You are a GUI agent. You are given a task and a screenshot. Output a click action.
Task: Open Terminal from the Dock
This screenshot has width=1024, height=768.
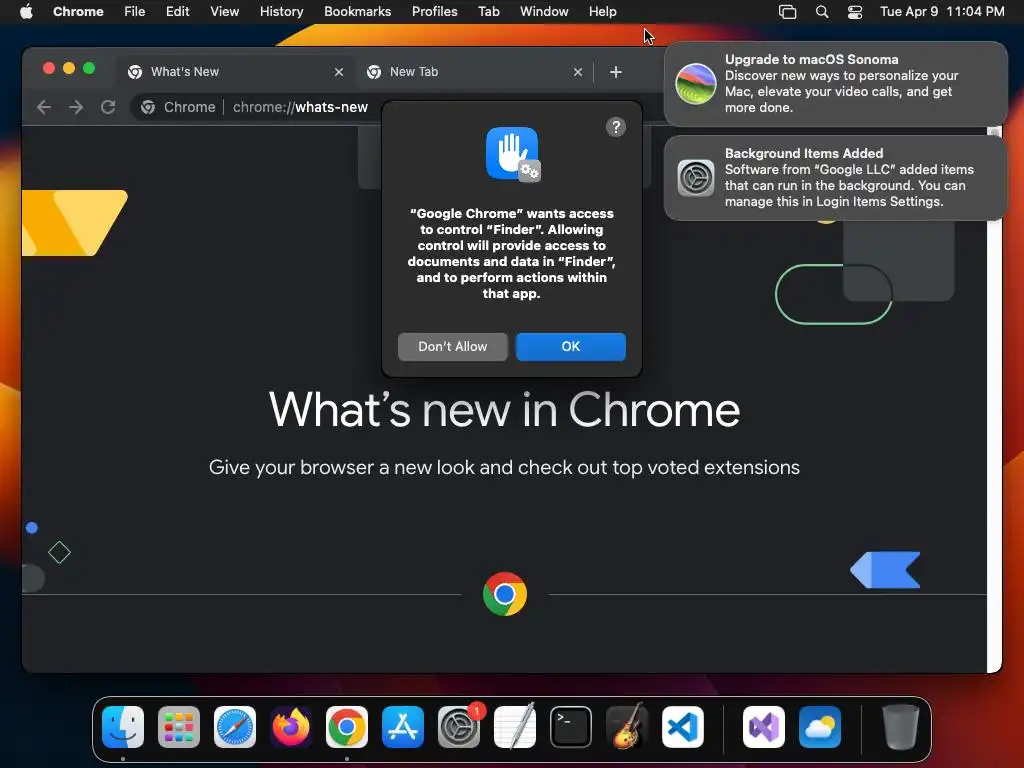point(571,726)
